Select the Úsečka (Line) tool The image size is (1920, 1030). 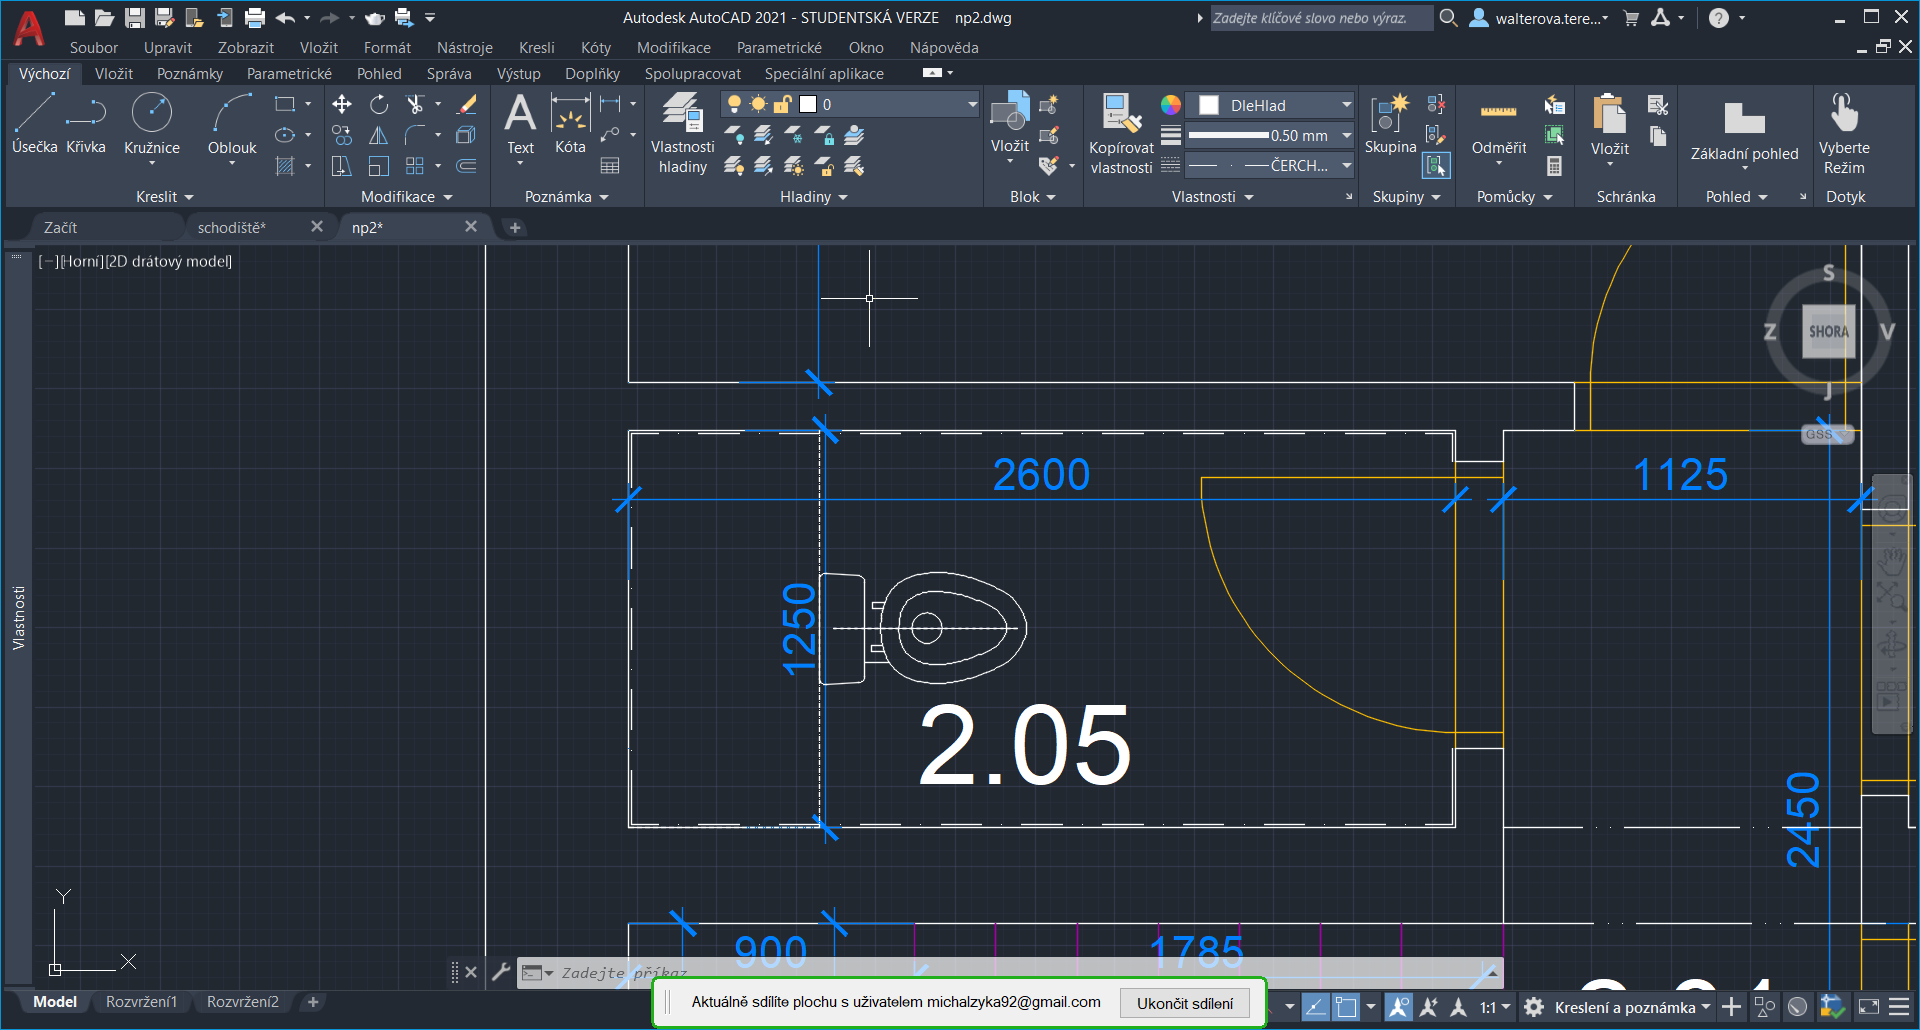click(x=35, y=123)
